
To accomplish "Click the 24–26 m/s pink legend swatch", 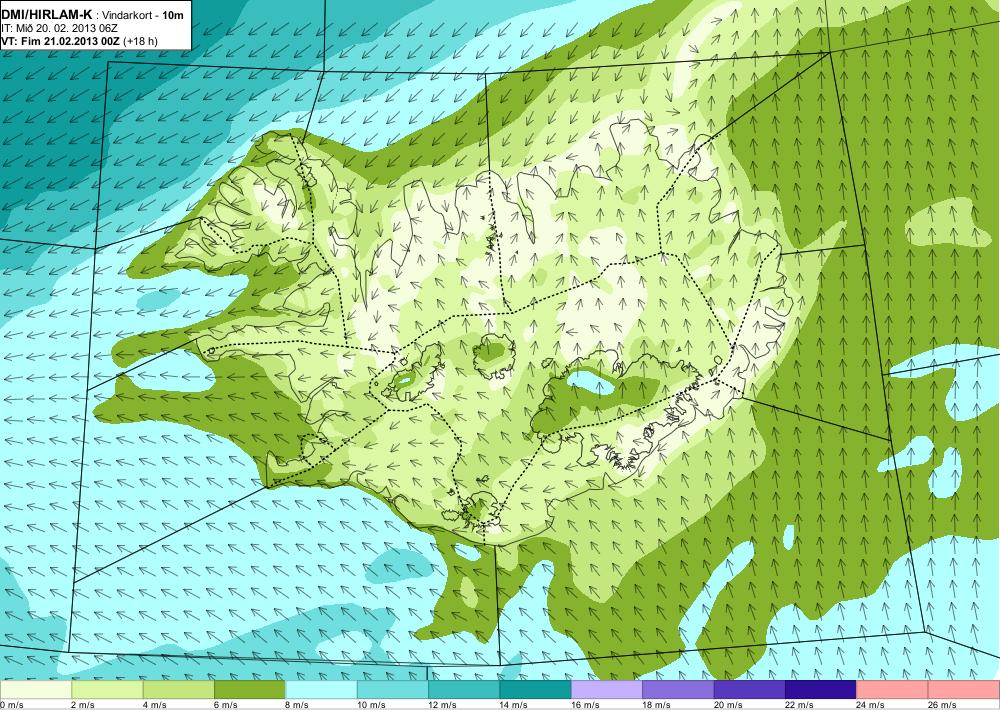I will coord(893,690).
